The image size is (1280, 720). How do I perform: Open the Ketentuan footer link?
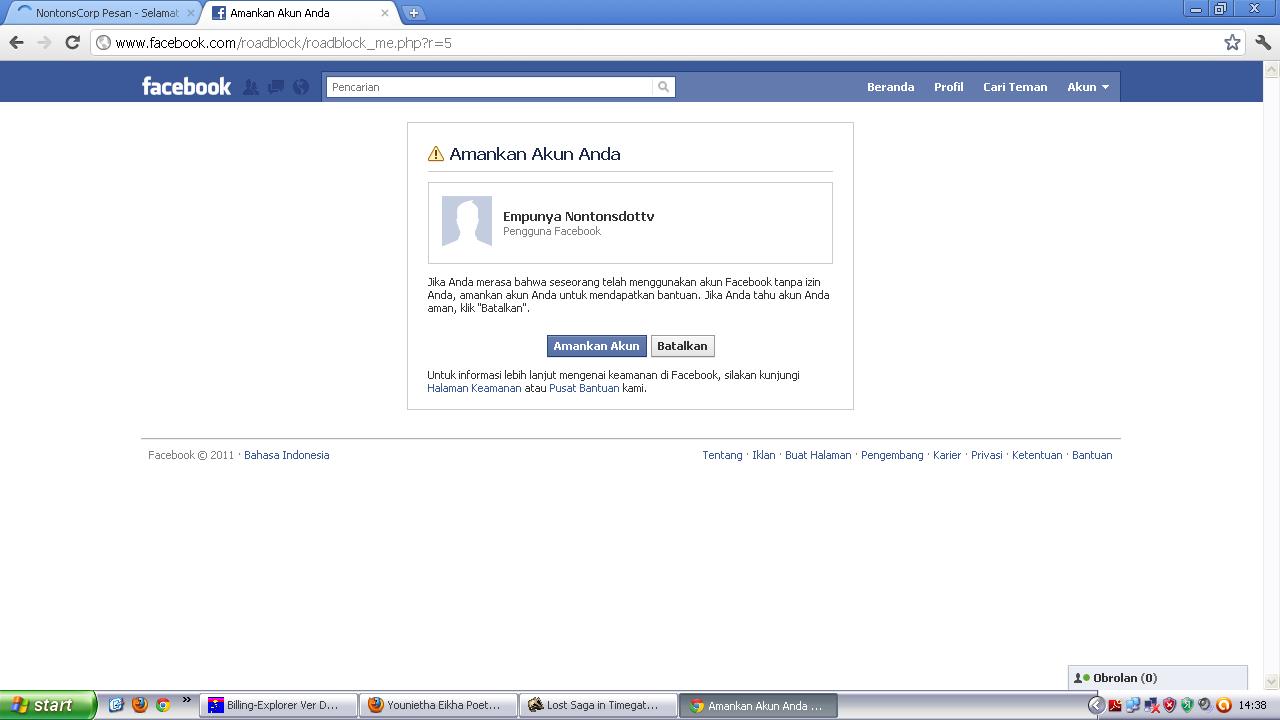tap(1037, 455)
